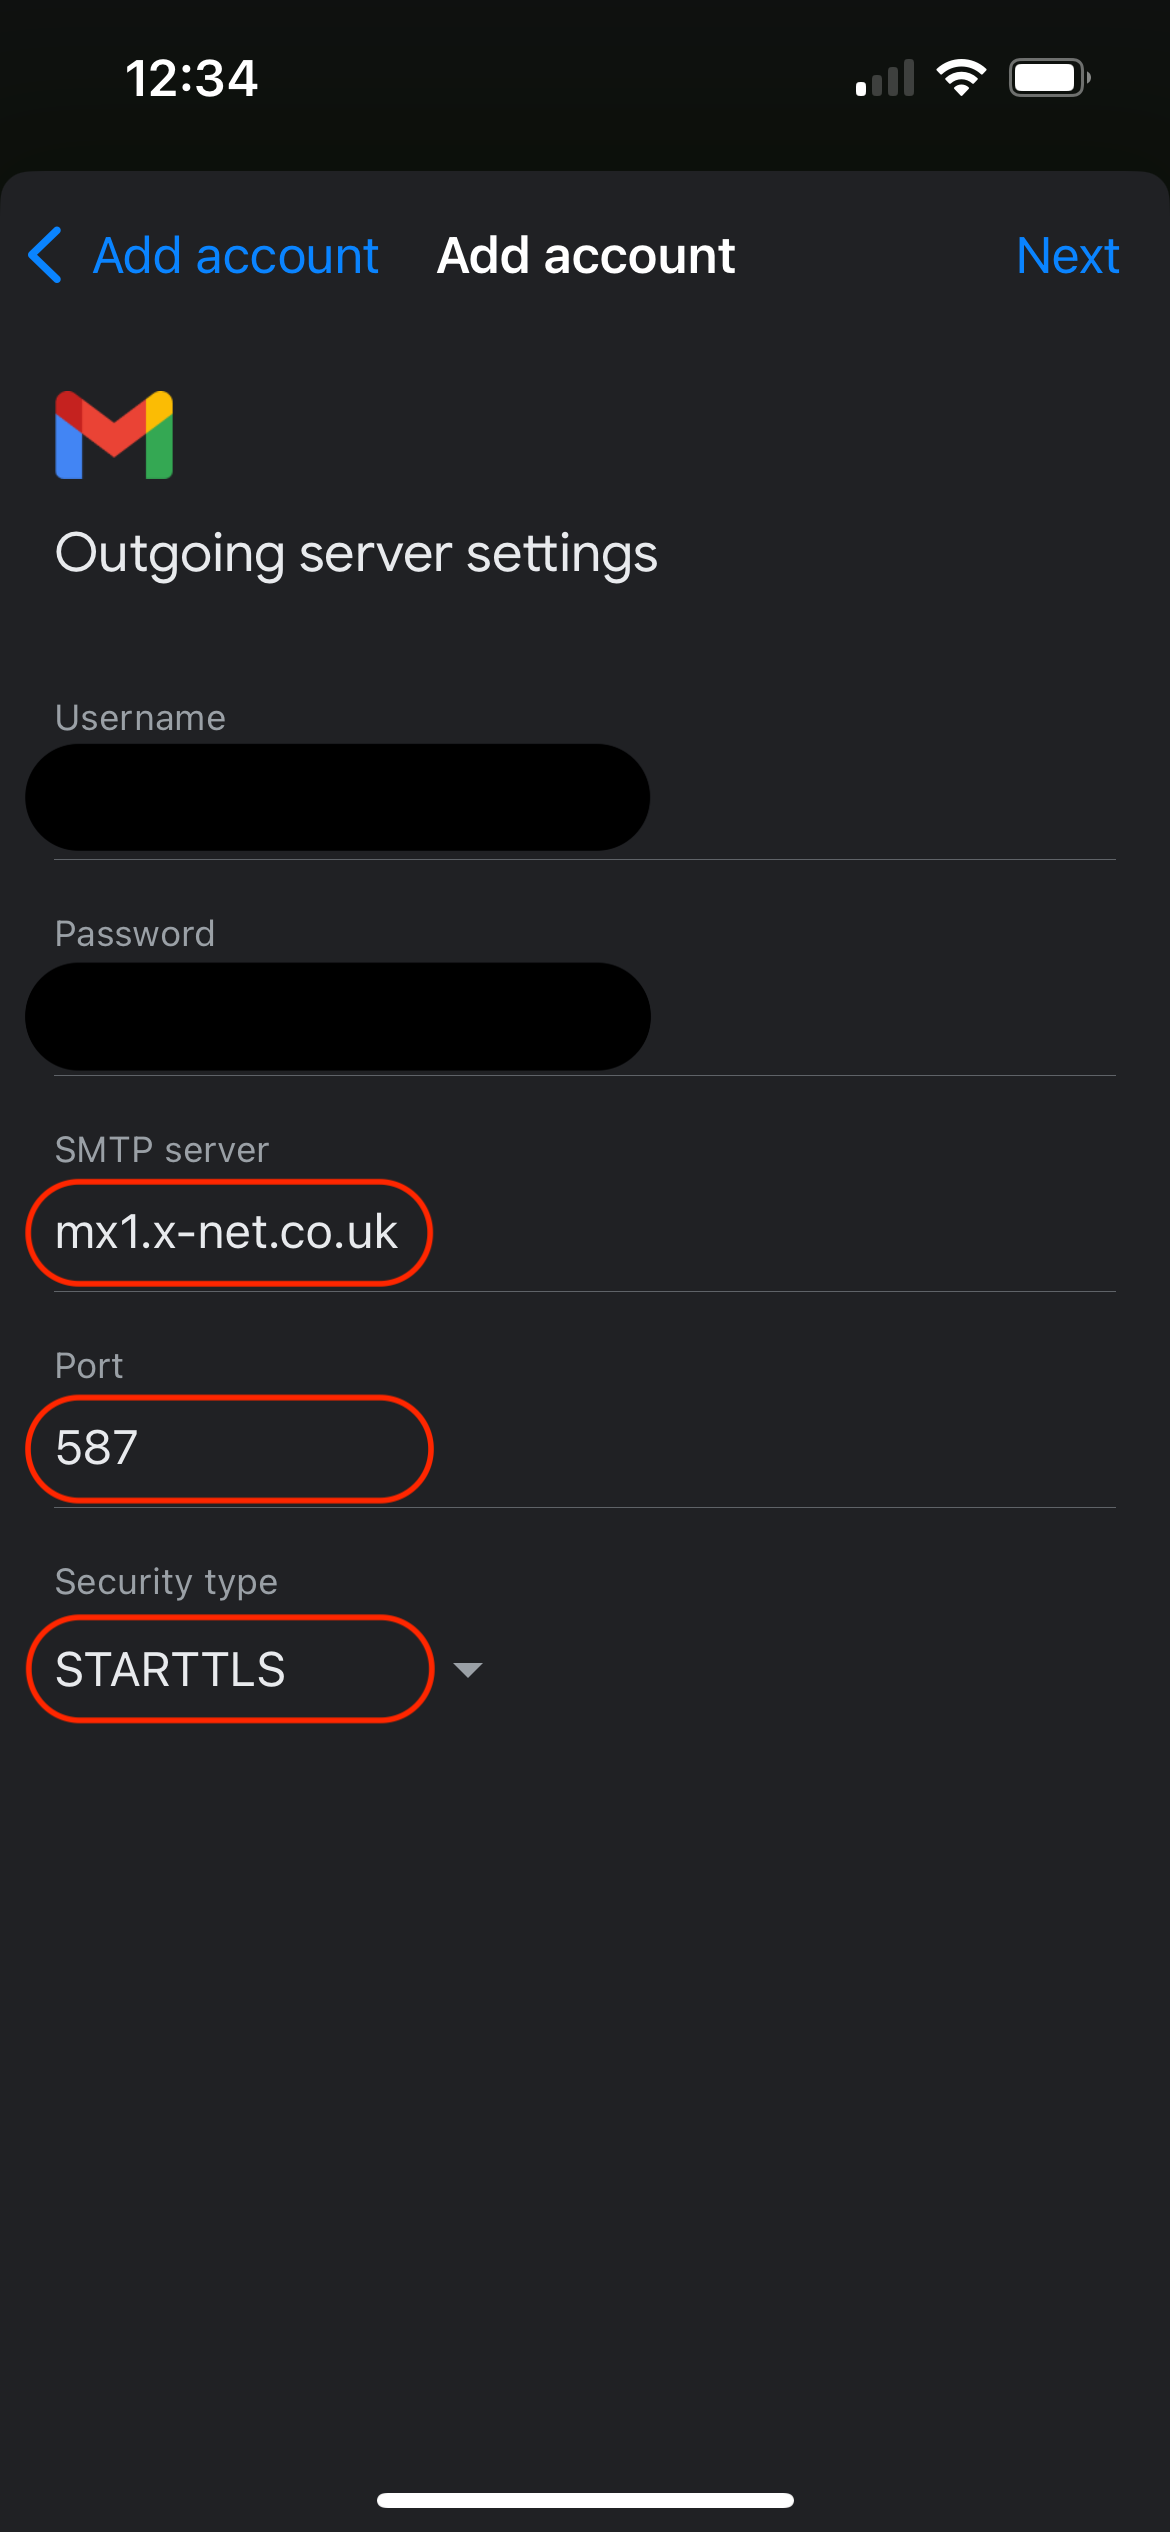Select the Username input field
The height and width of the screenshot is (2532, 1170).
(337, 796)
